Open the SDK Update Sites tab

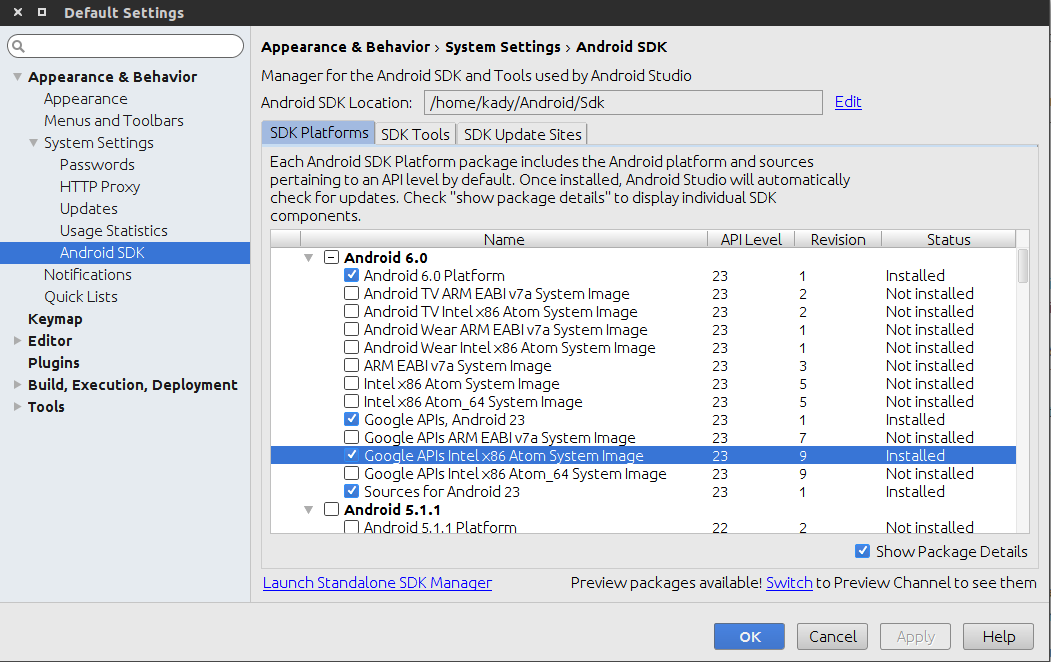pos(522,134)
